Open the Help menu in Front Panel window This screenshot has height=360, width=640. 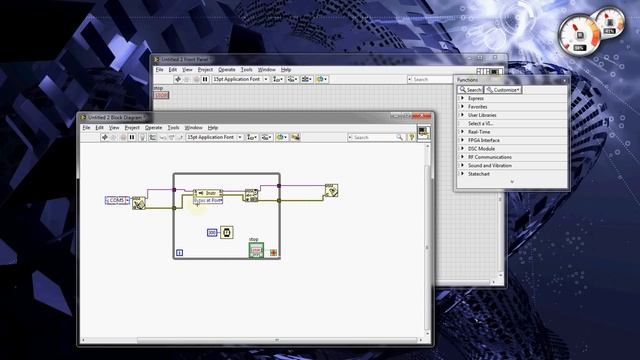[286, 70]
